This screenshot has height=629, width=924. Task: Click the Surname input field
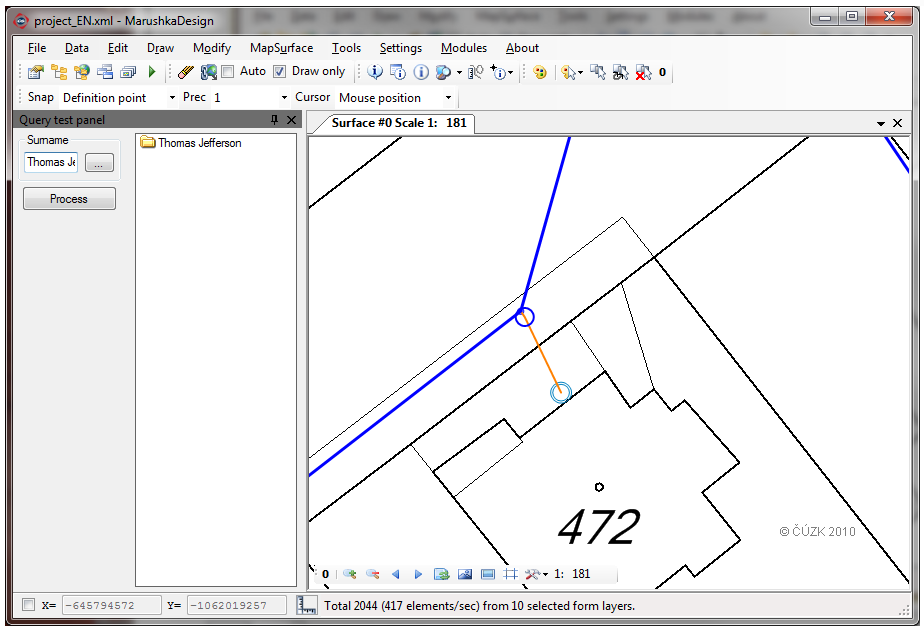click(x=51, y=162)
